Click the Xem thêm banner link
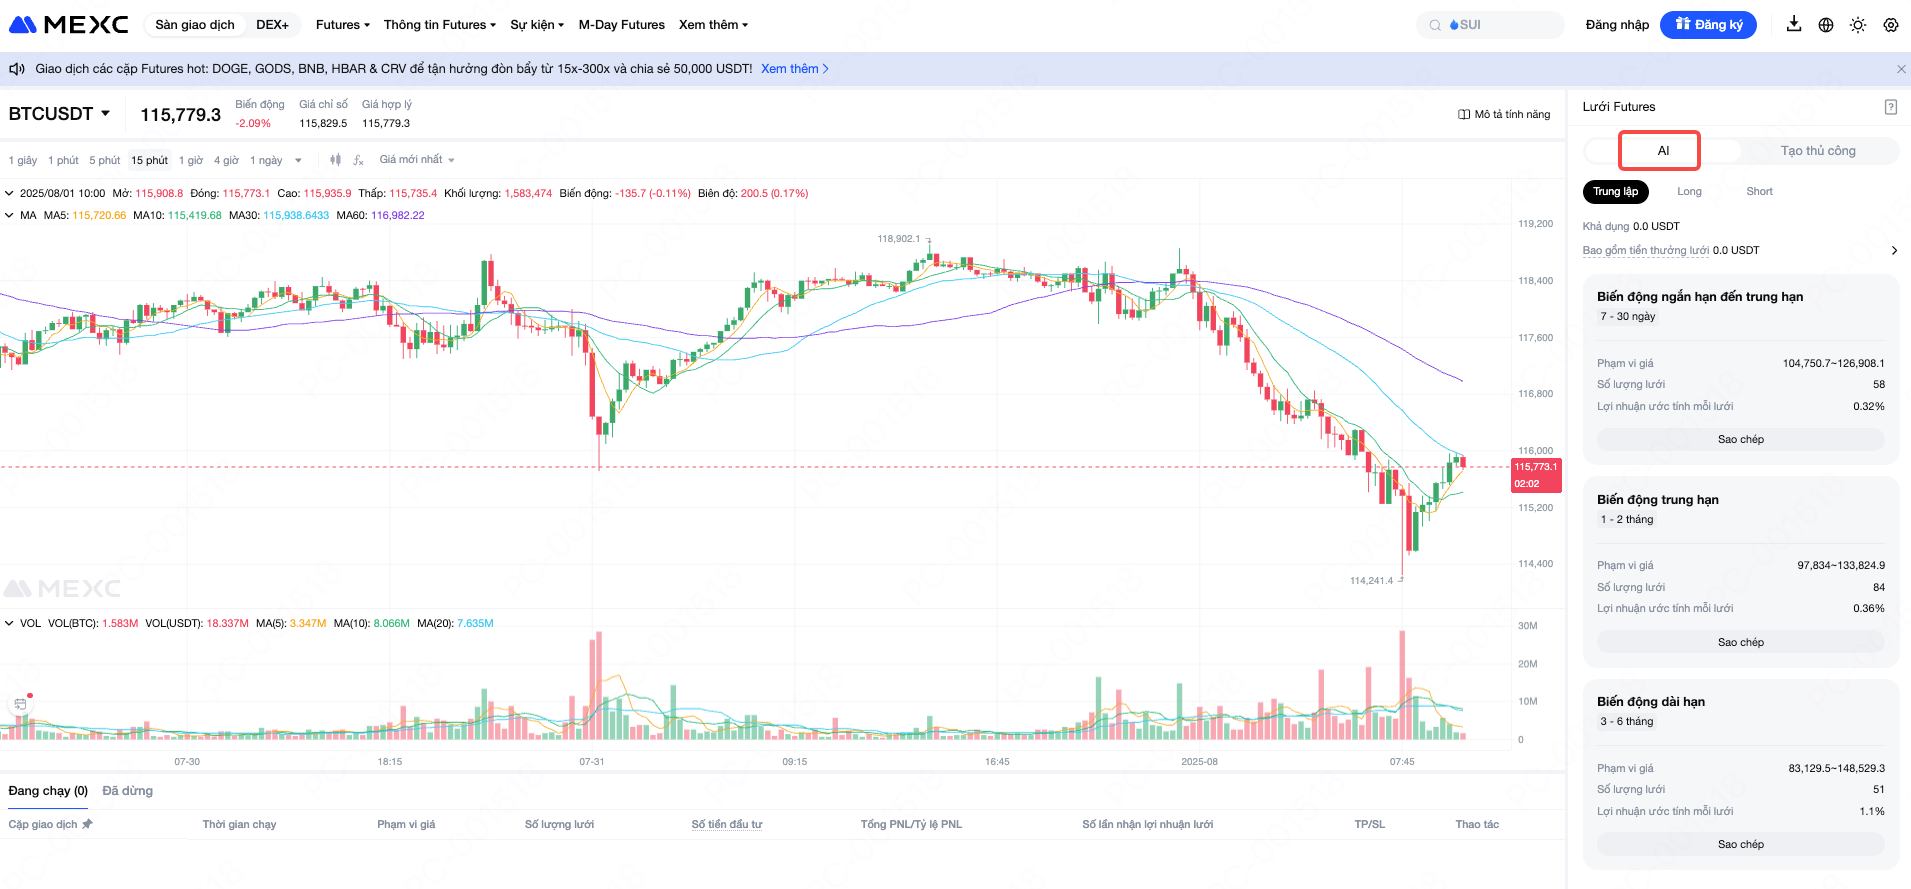The width and height of the screenshot is (1911, 889). click(x=794, y=69)
